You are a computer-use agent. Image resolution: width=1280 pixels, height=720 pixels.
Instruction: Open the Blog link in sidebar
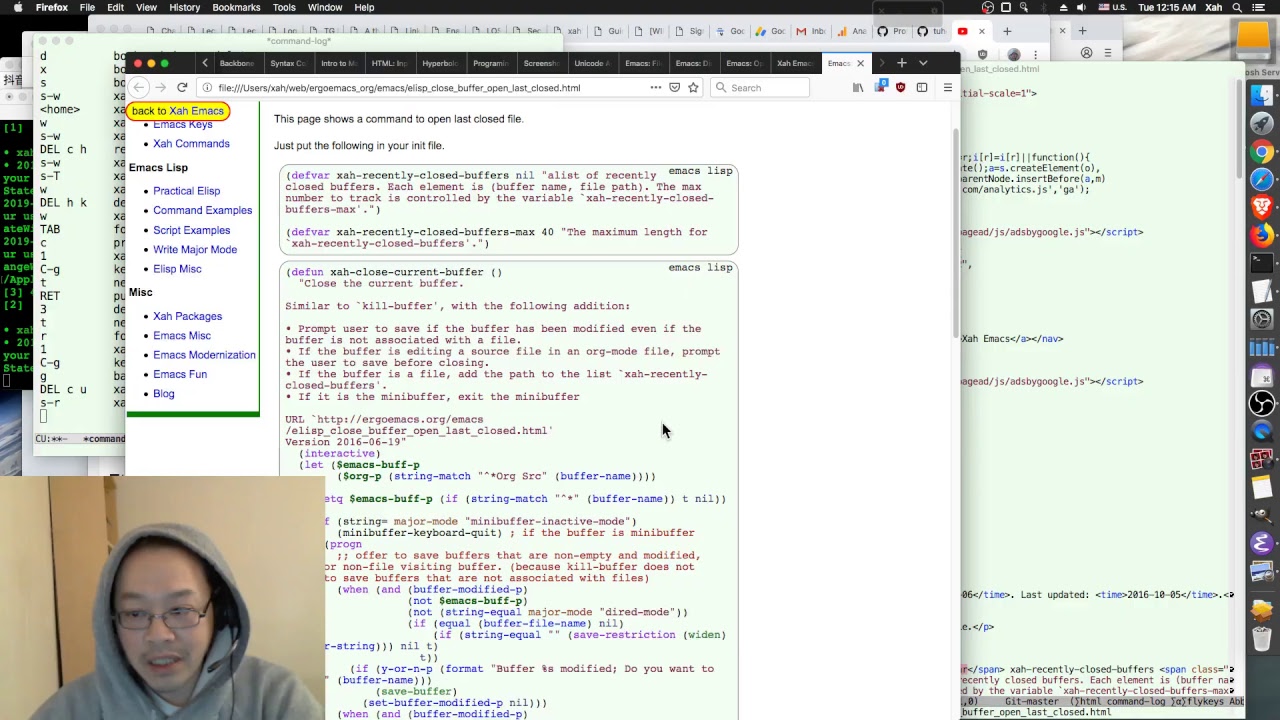coord(163,394)
